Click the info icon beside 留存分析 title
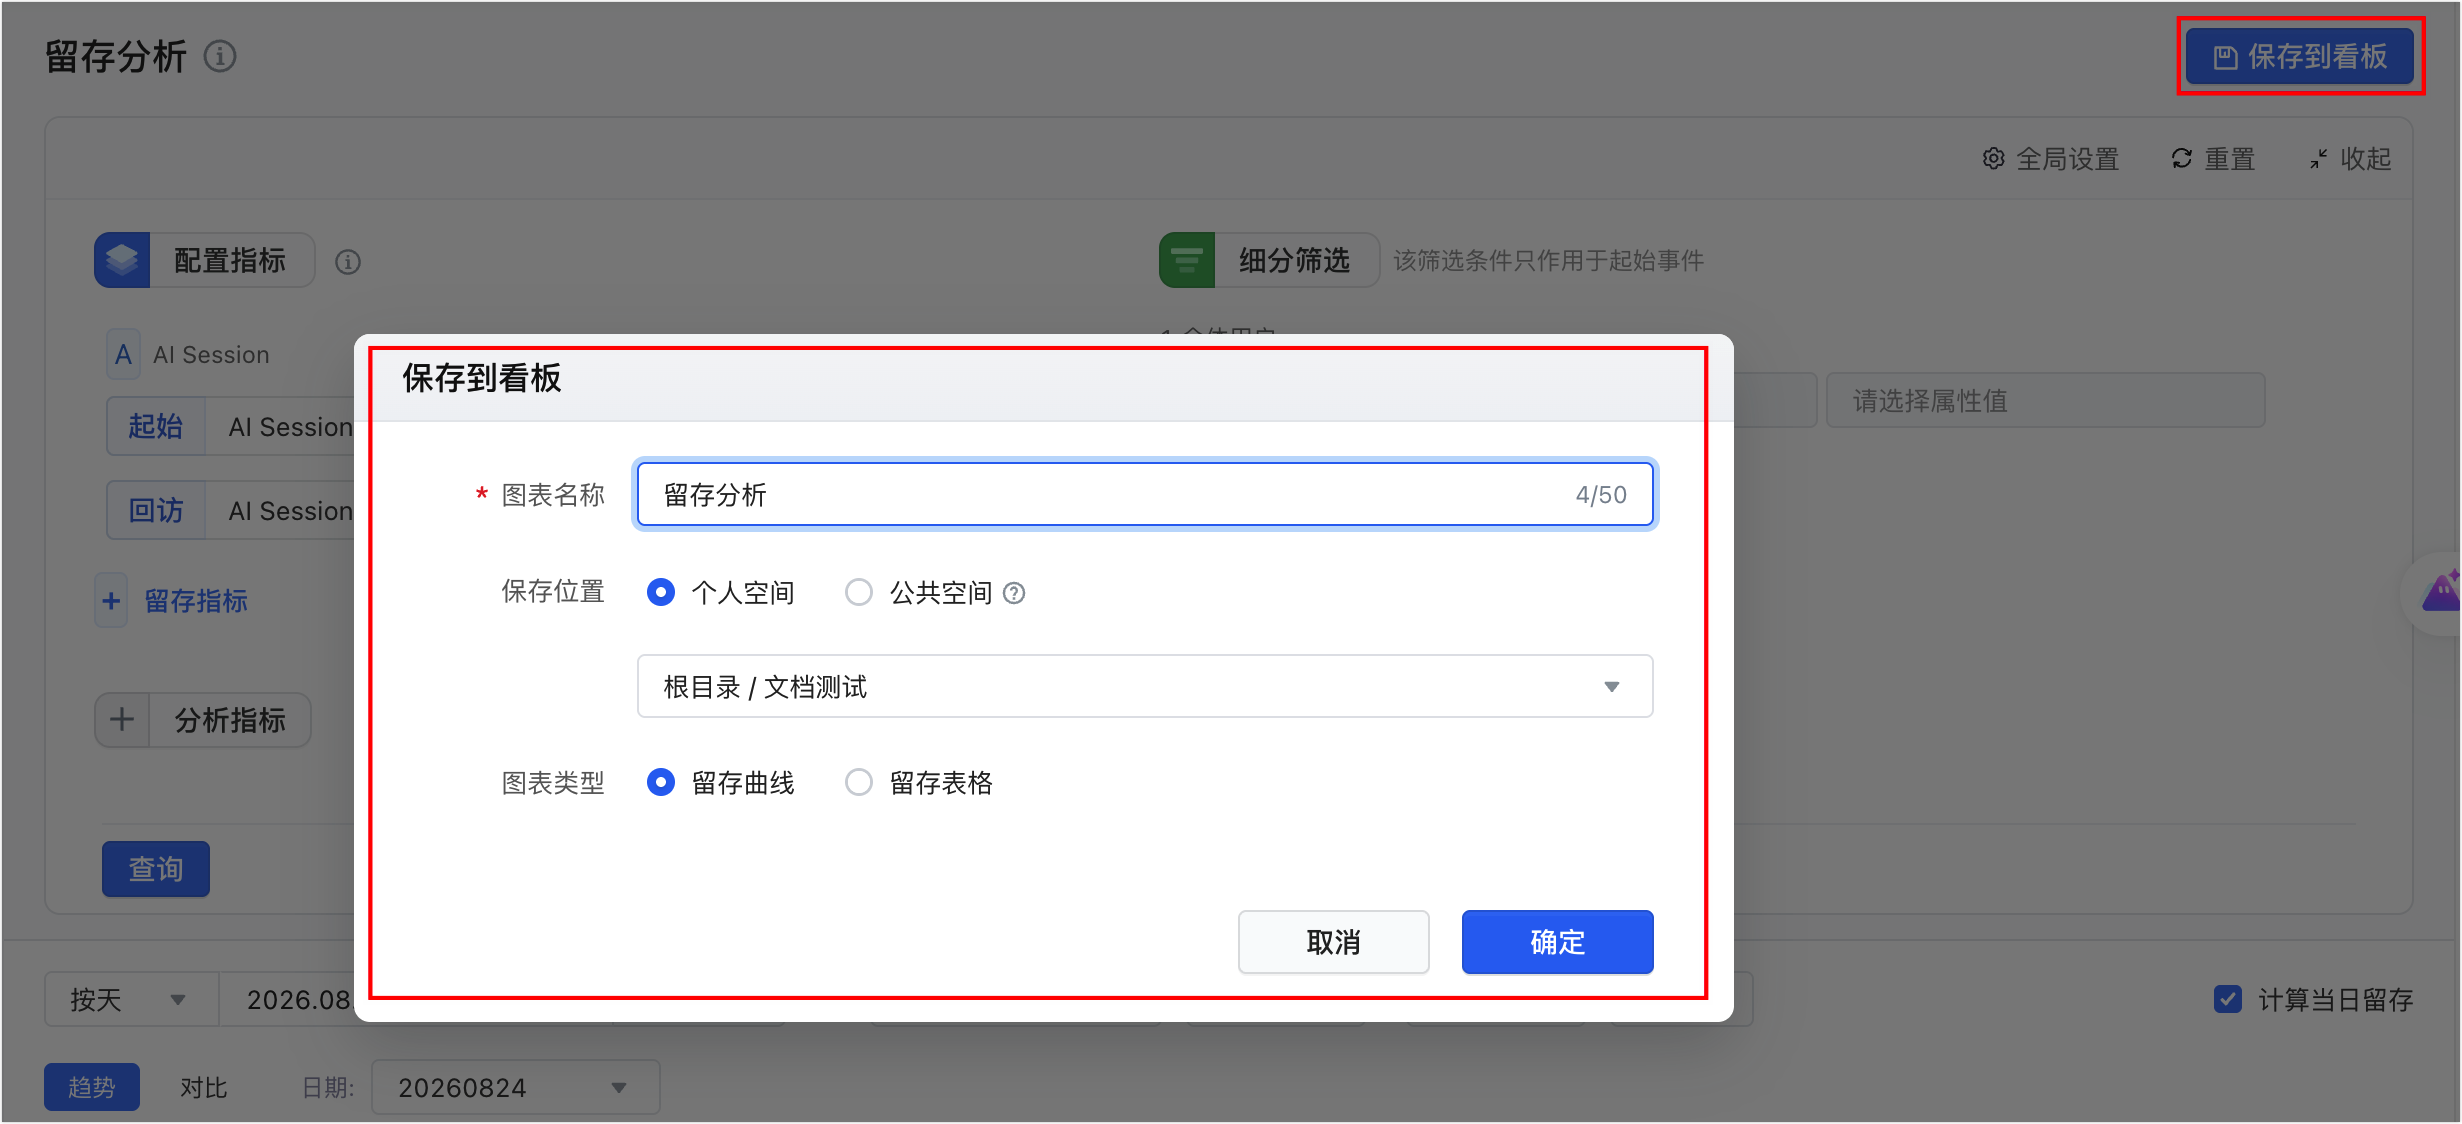Screen dimensions: 2462x1124 [220, 56]
